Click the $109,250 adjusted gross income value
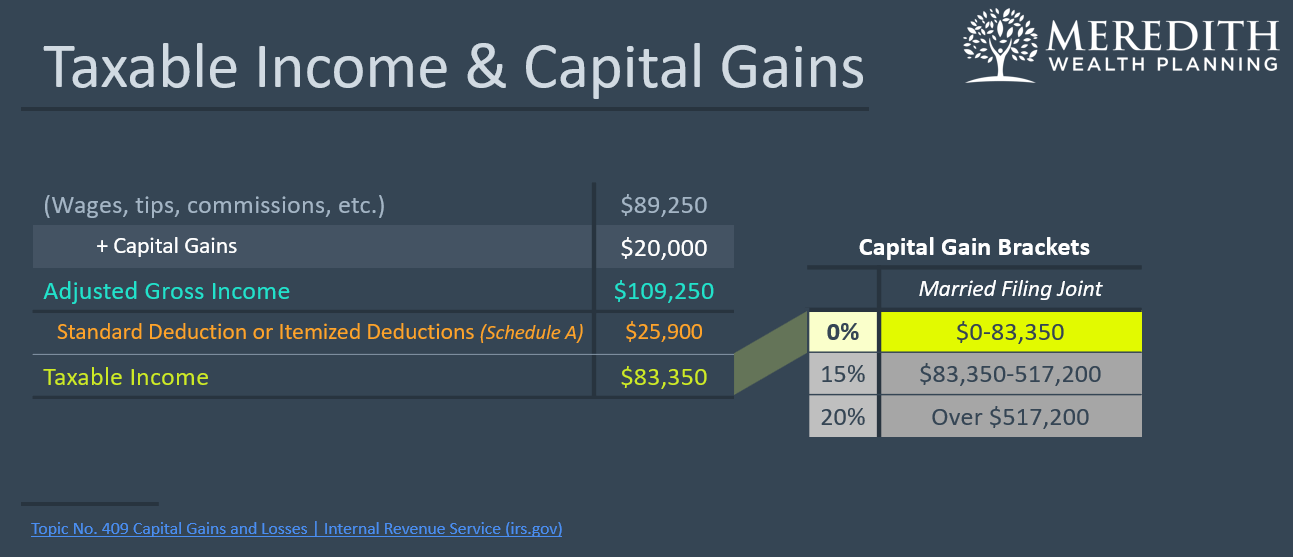 tap(663, 292)
